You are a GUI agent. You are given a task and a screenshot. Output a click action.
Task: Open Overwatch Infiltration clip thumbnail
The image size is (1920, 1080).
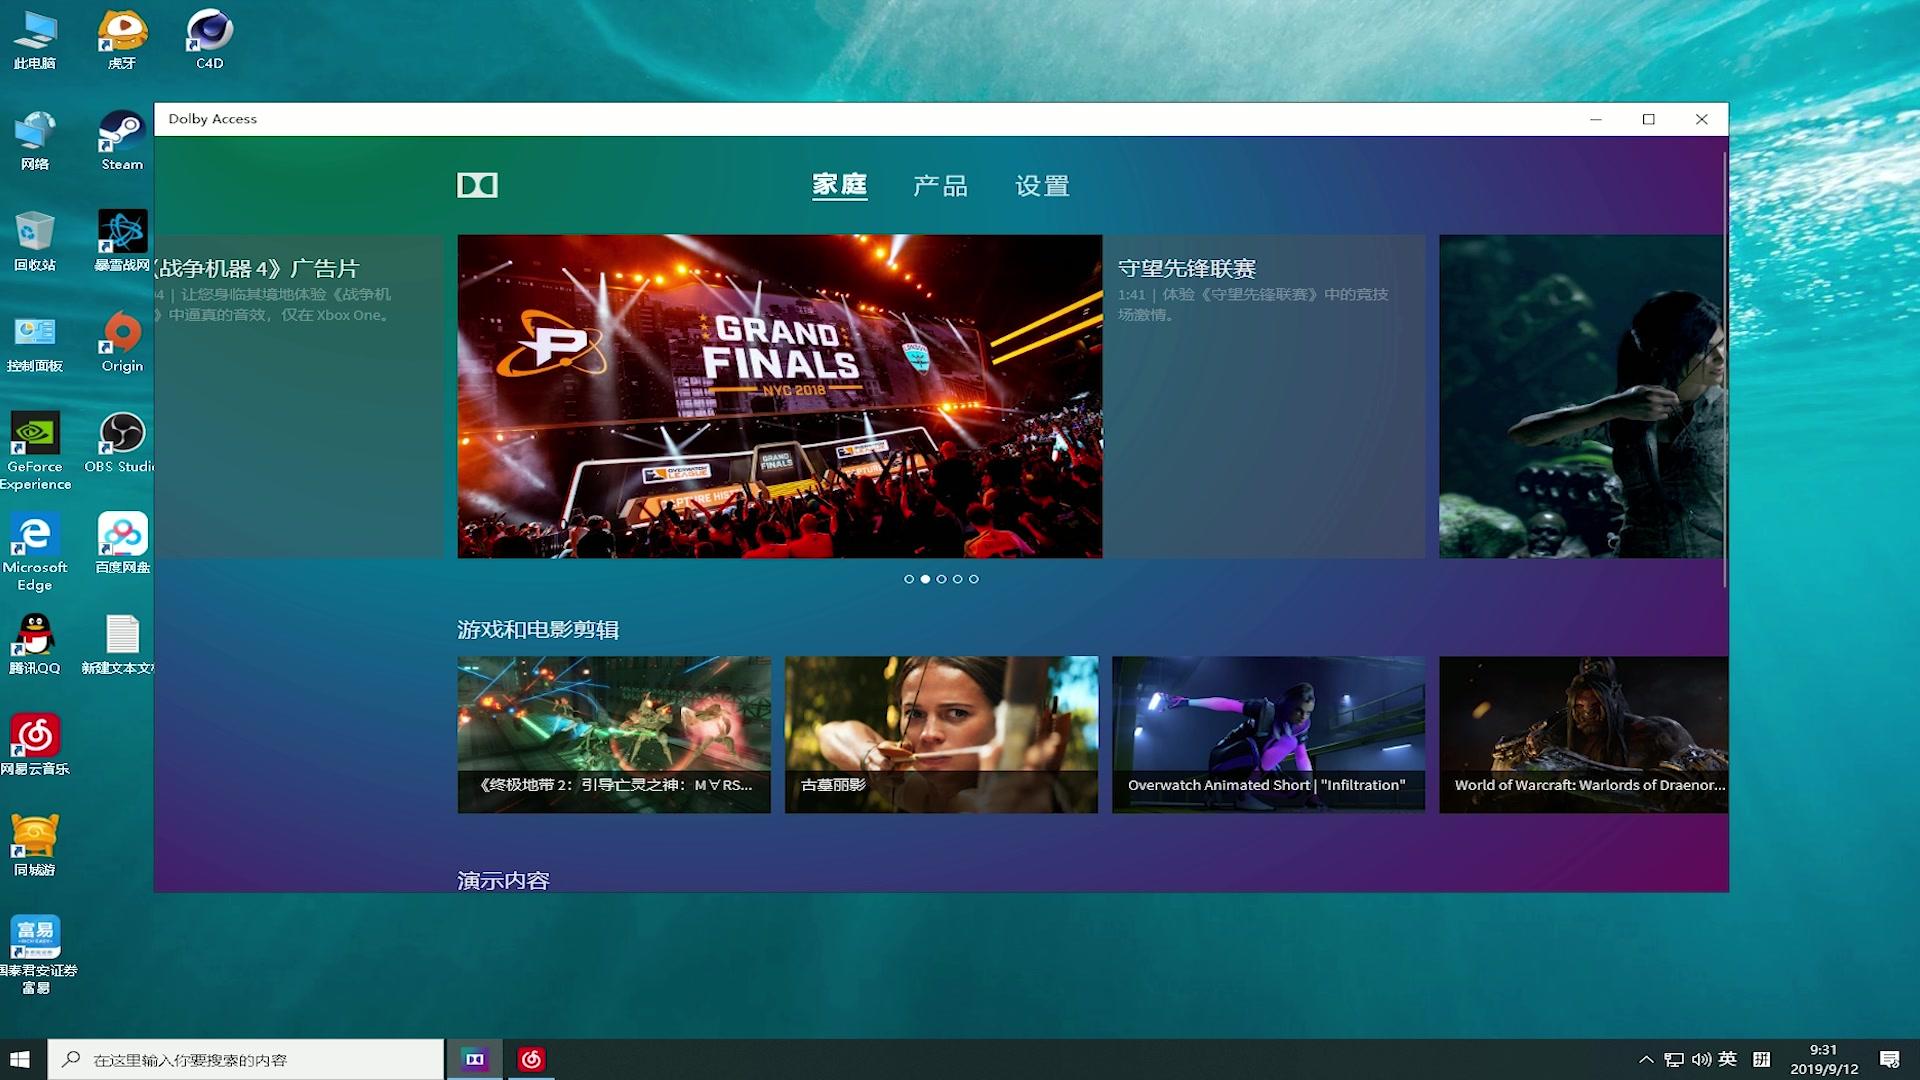[x=1268, y=734]
